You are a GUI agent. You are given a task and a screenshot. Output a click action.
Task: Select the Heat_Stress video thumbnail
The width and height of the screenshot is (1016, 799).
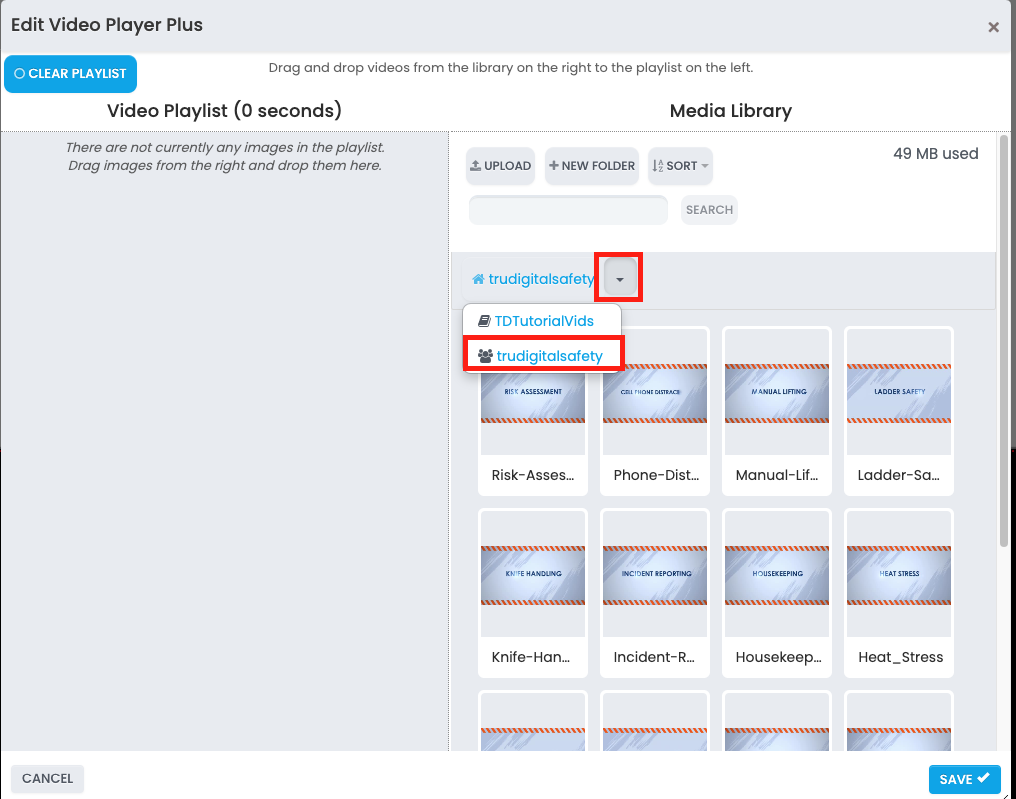[899, 575]
